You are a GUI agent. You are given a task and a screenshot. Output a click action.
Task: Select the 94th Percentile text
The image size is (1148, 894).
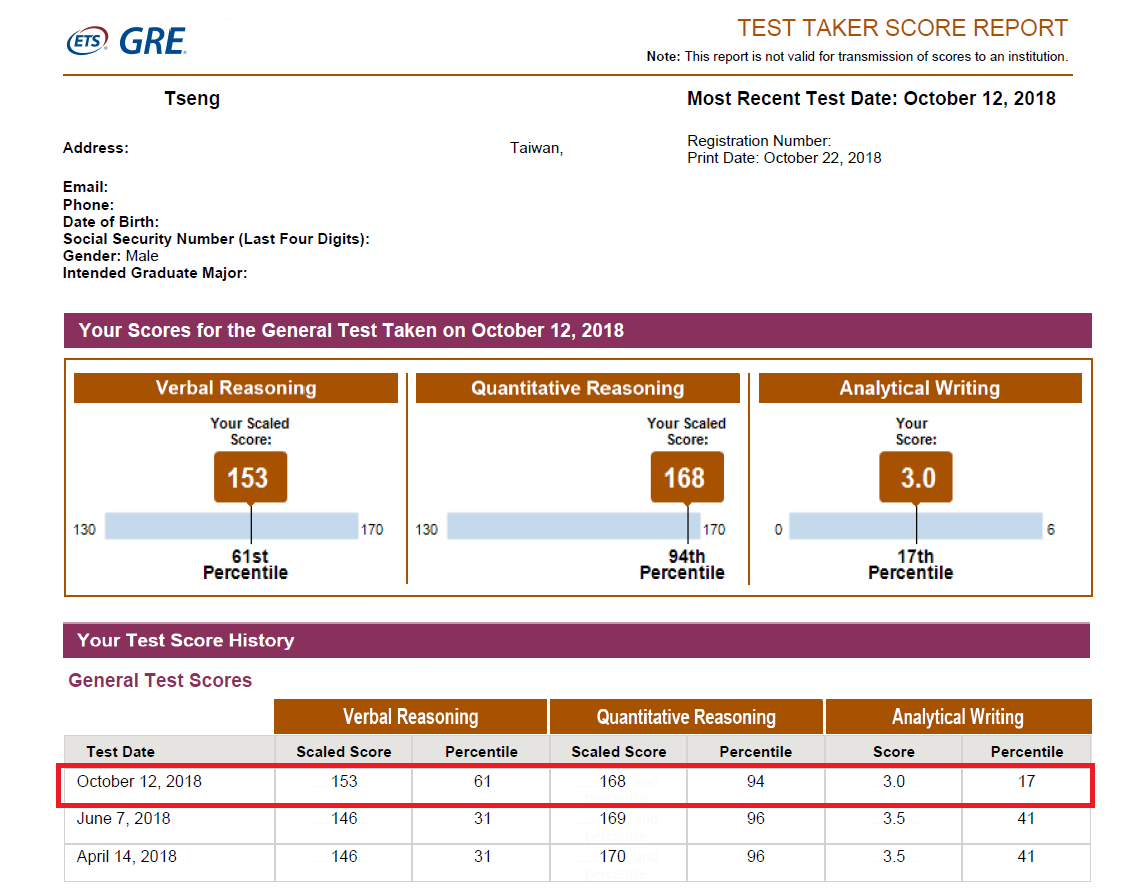682,565
